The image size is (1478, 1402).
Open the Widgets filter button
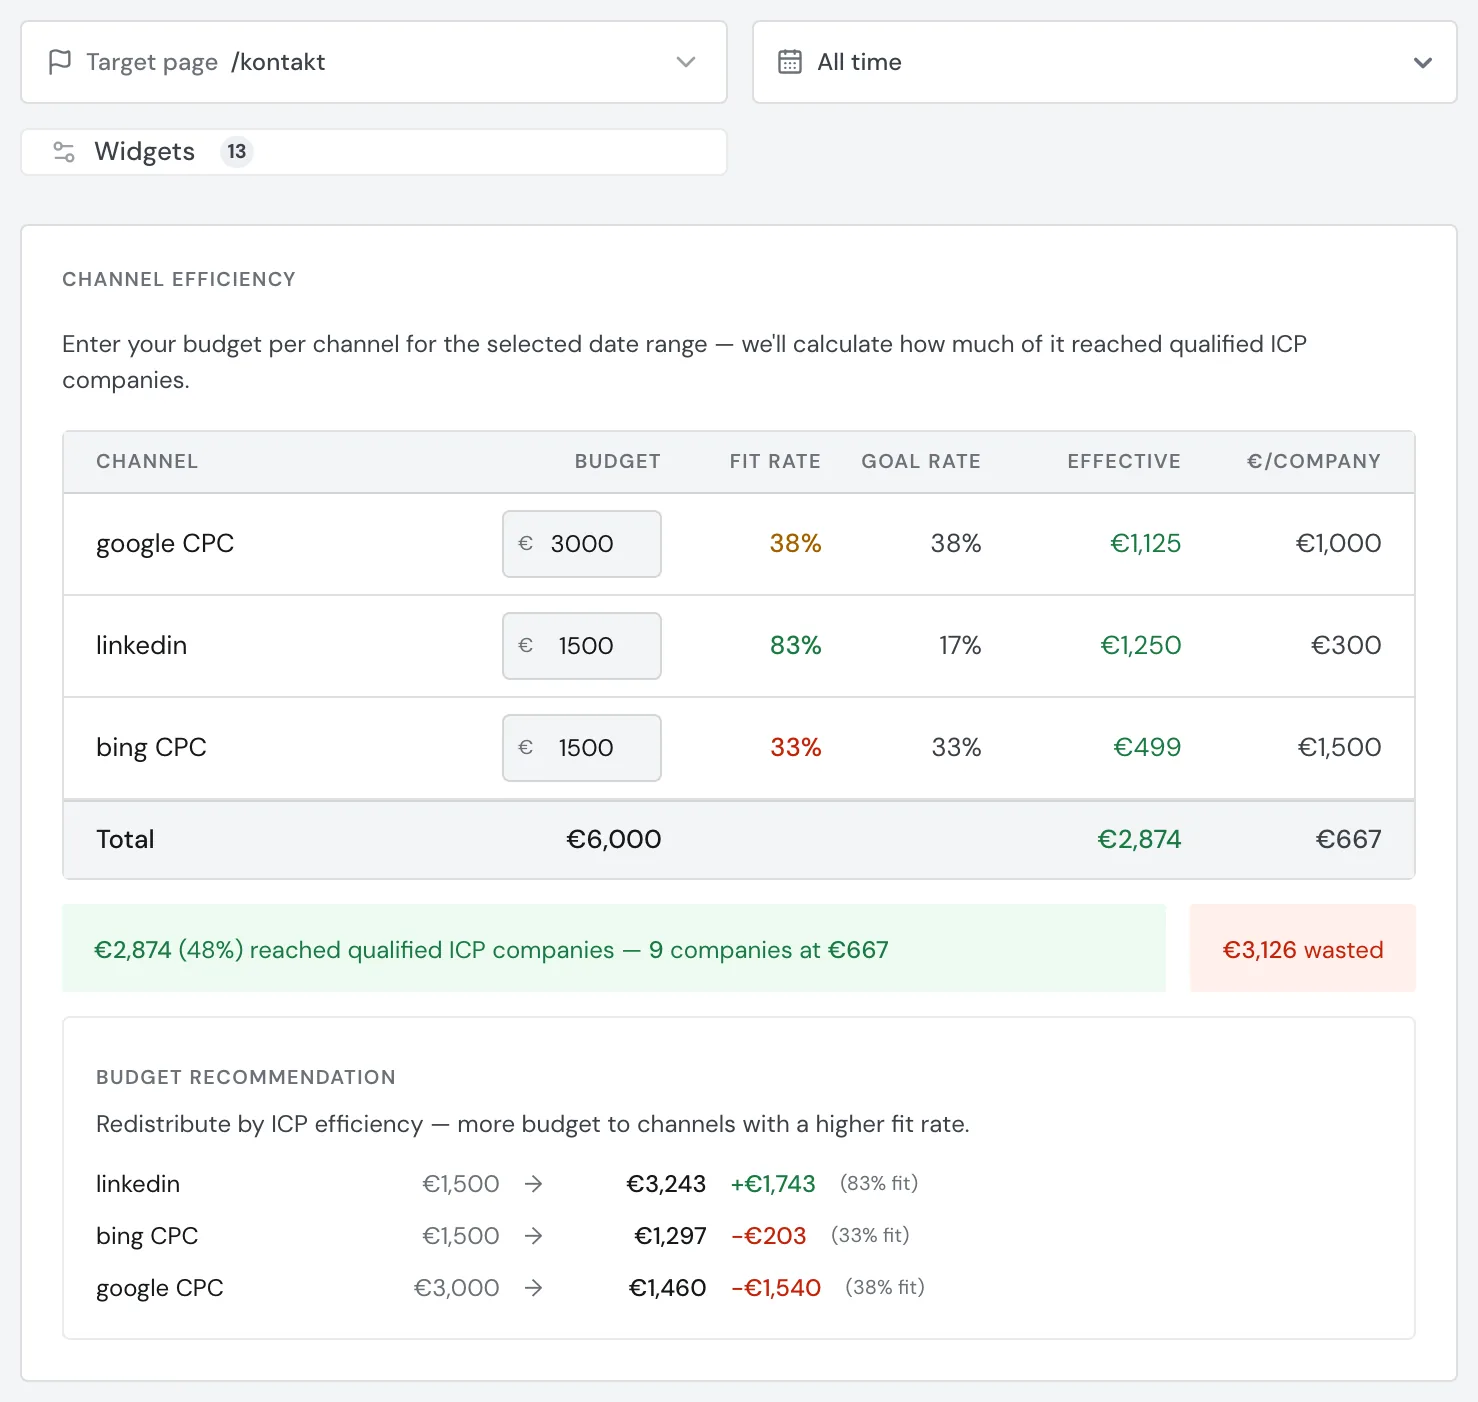tap(374, 152)
